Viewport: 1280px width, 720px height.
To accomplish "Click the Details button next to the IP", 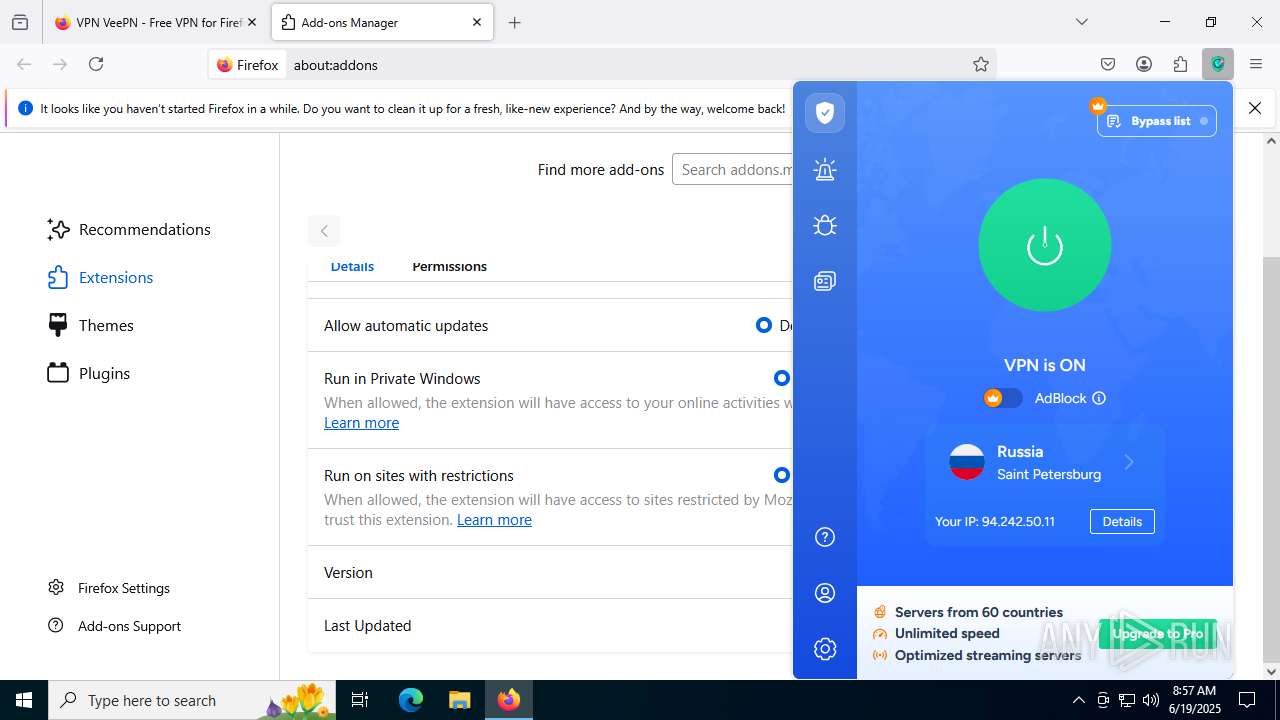I will click(1122, 521).
